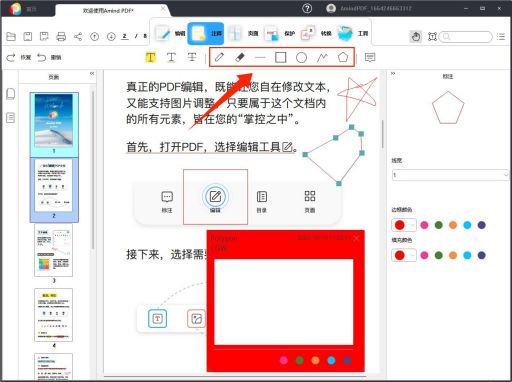Go to next page with down arrow
The width and height of the screenshot is (512, 382).
(x=111, y=36)
